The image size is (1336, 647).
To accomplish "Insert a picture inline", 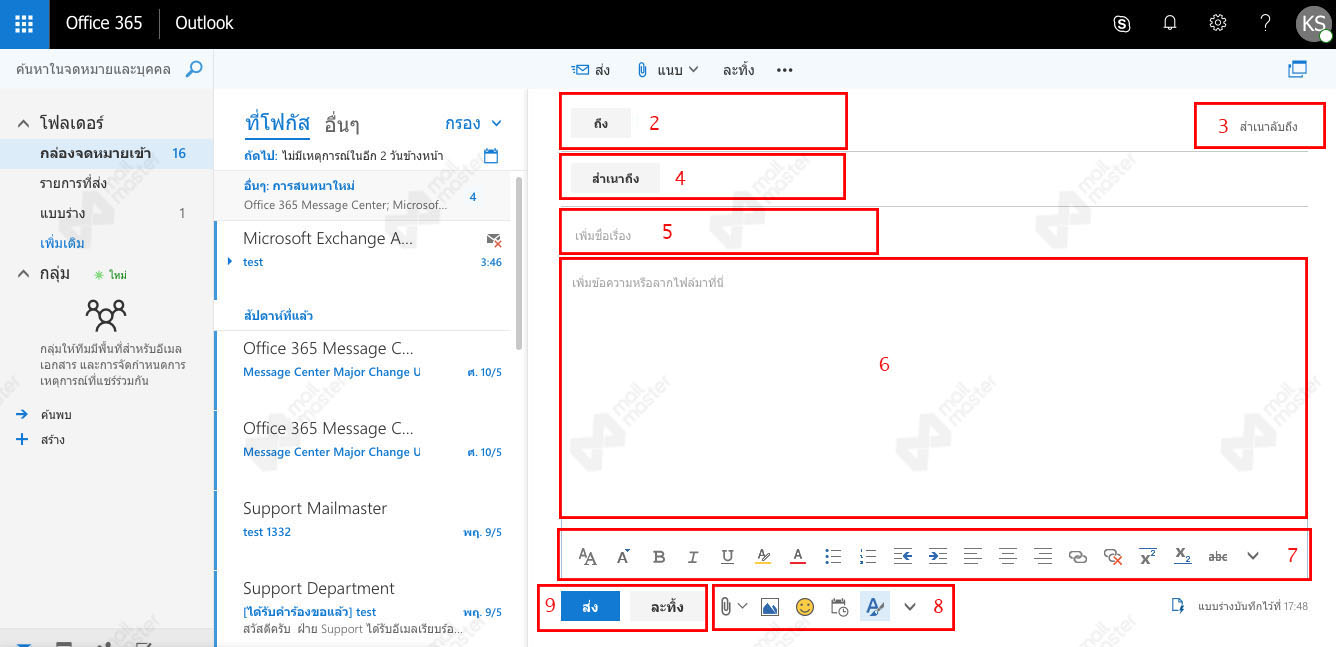I will [770, 607].
